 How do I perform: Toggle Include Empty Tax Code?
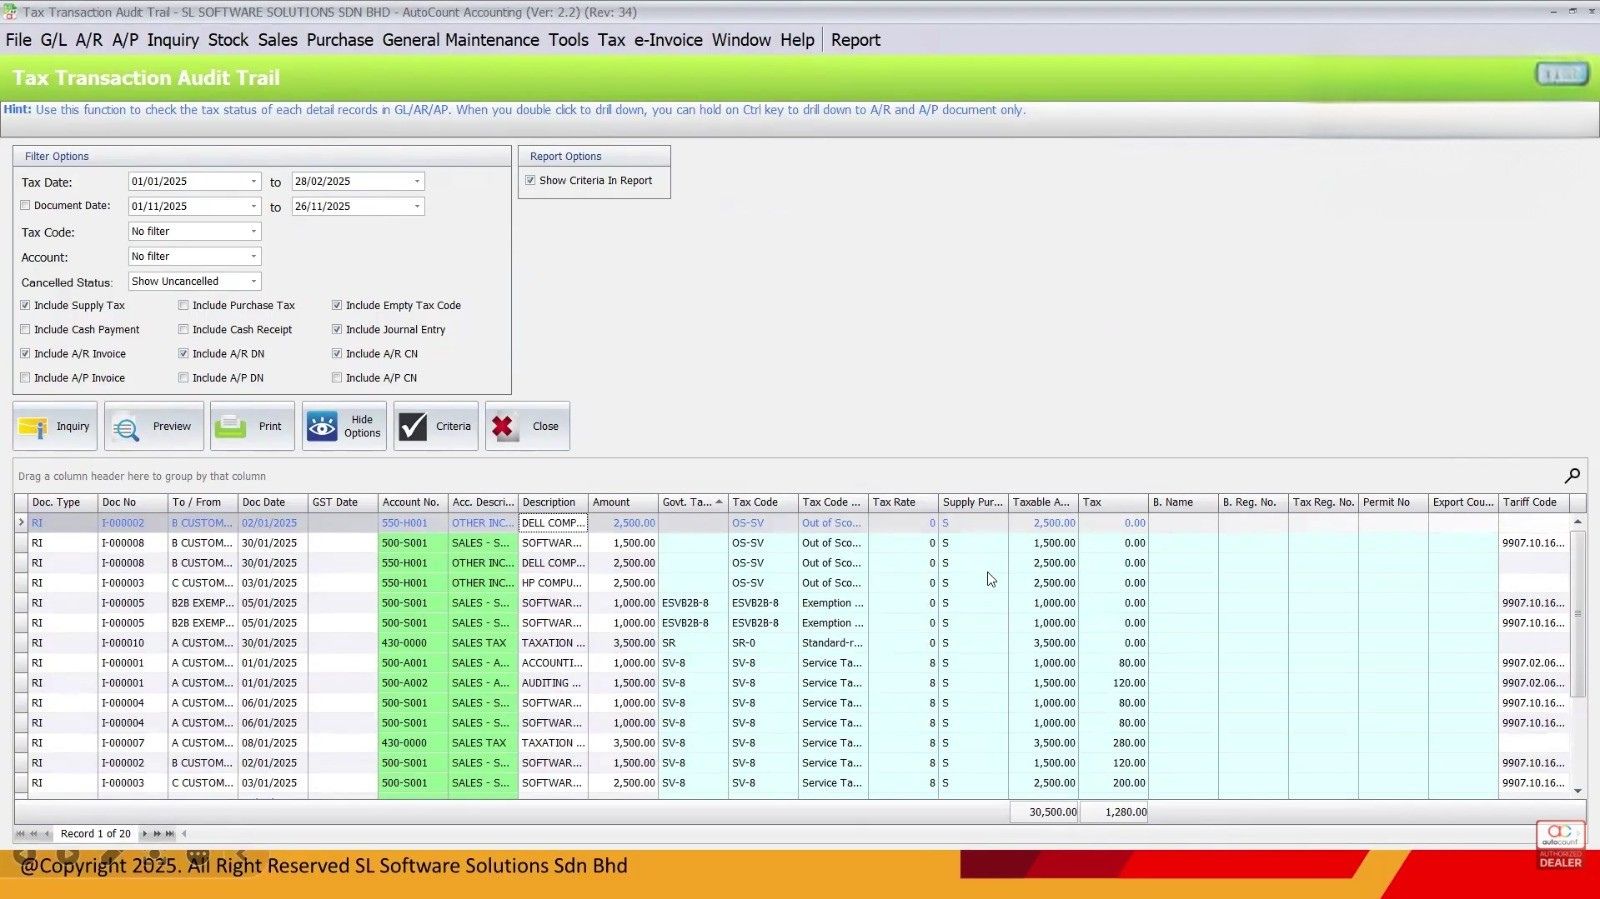pos(337,305)
